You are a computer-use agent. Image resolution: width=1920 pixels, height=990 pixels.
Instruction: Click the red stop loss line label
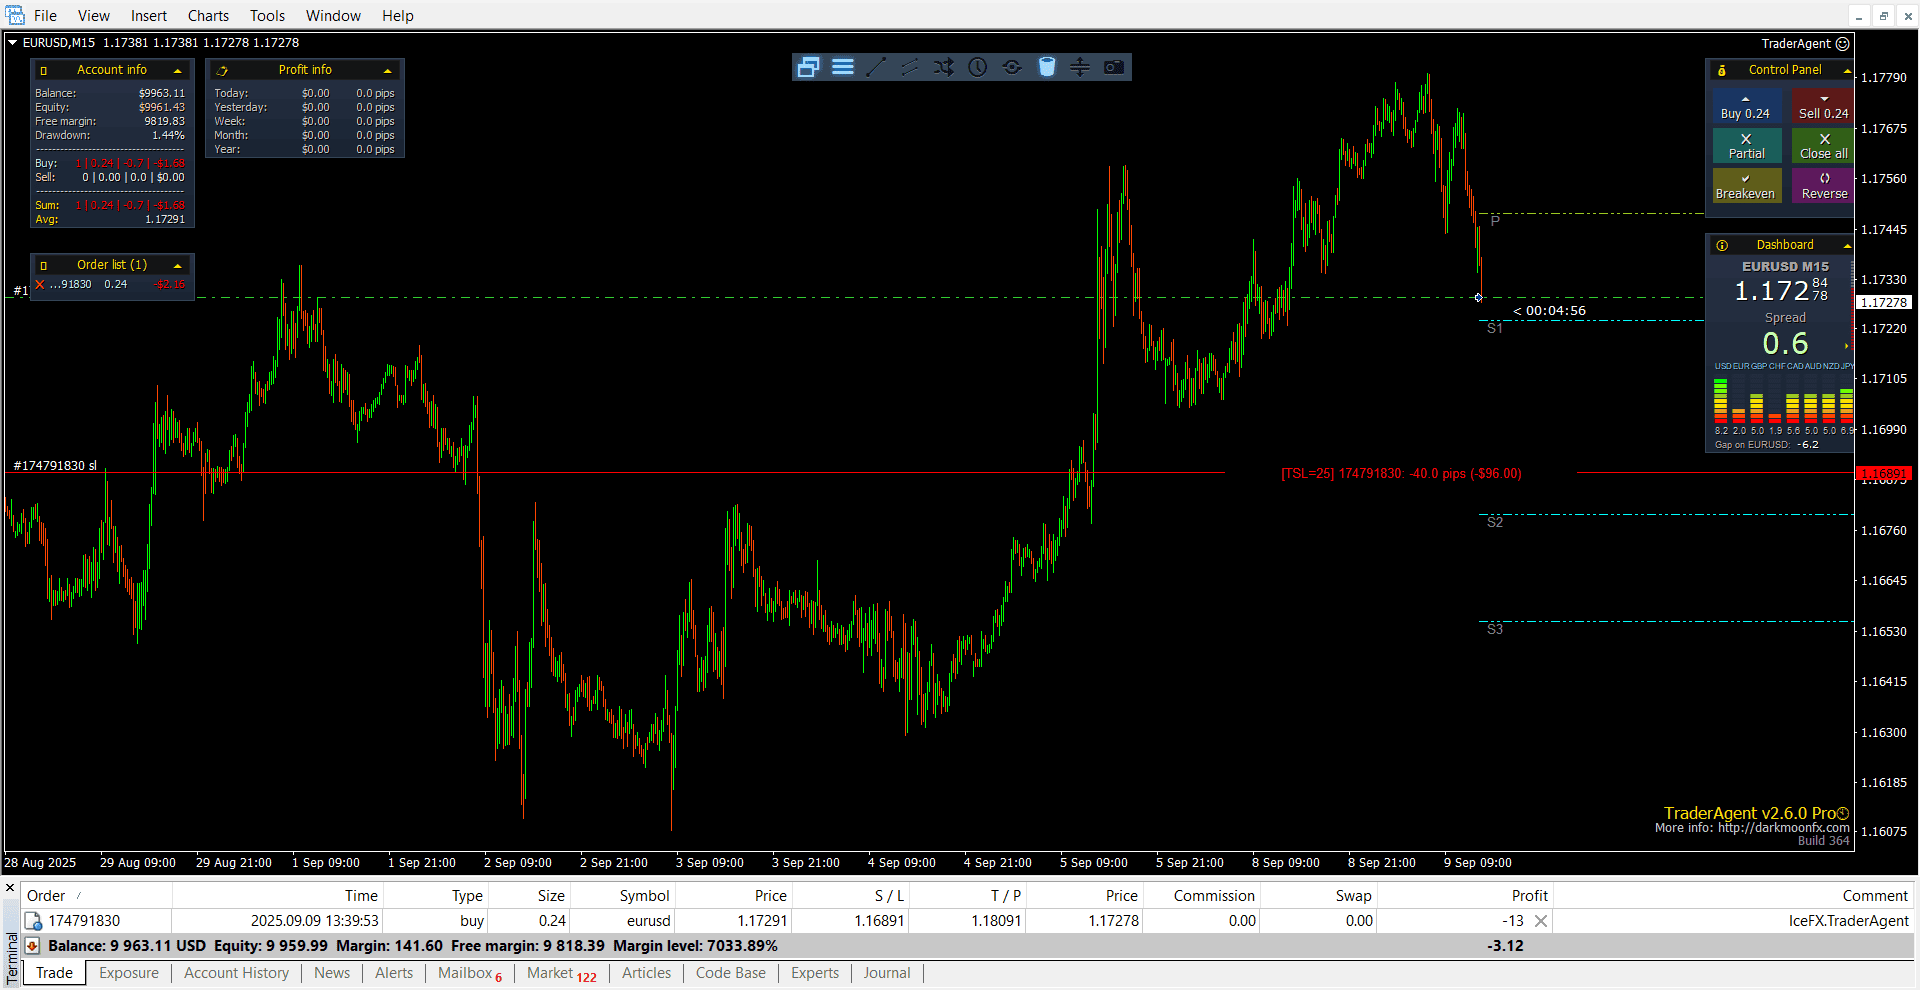pos(55,466)
